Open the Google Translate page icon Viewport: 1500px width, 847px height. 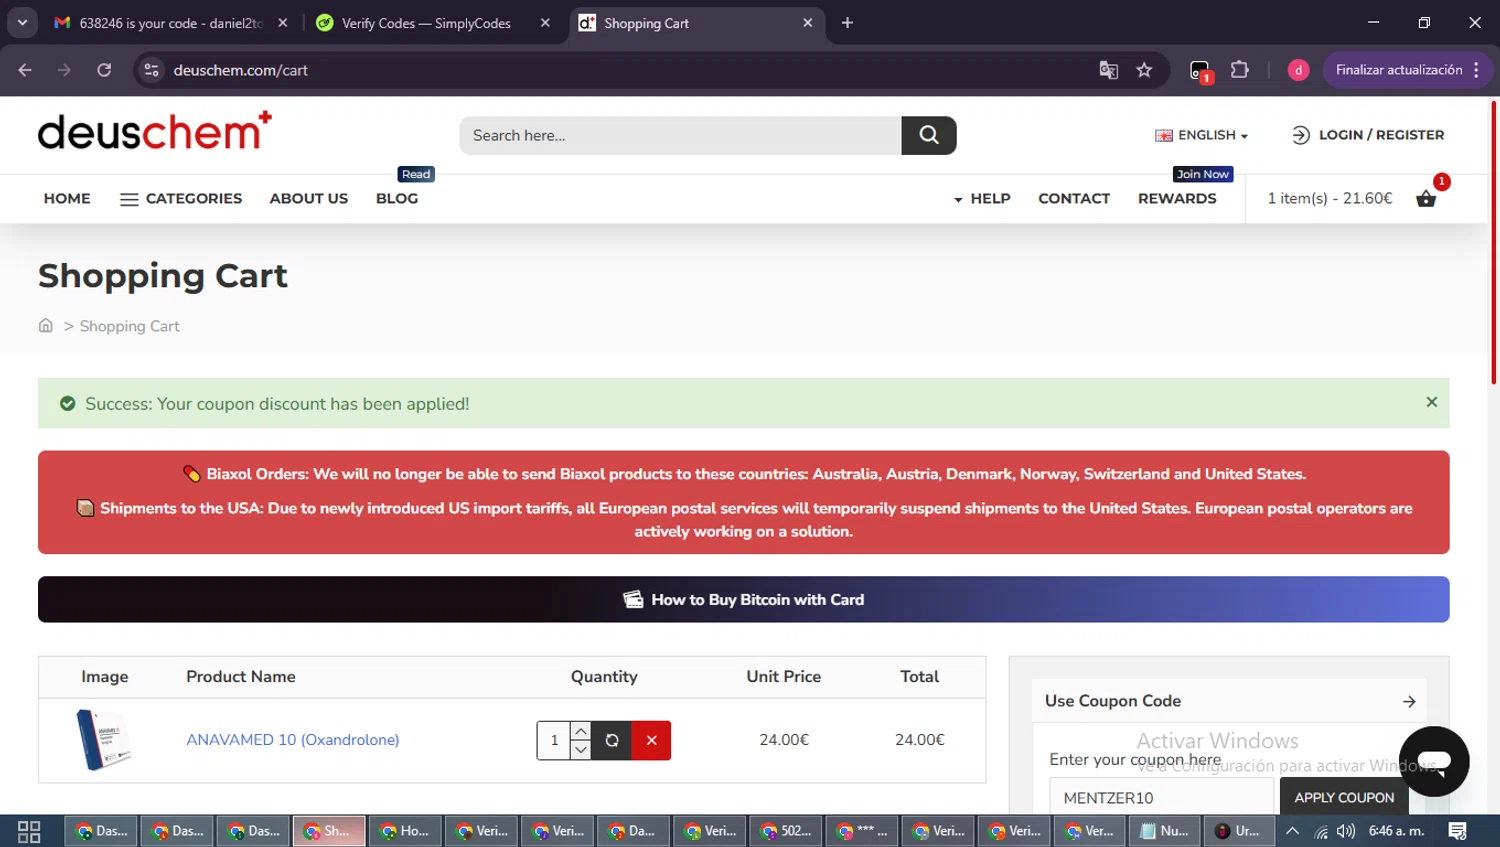tap(1108, 70)
